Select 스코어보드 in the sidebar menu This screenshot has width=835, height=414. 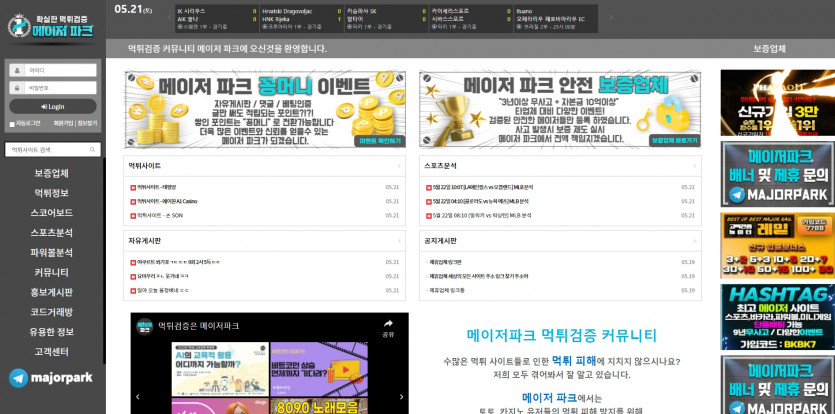click(x=52, y=213)
